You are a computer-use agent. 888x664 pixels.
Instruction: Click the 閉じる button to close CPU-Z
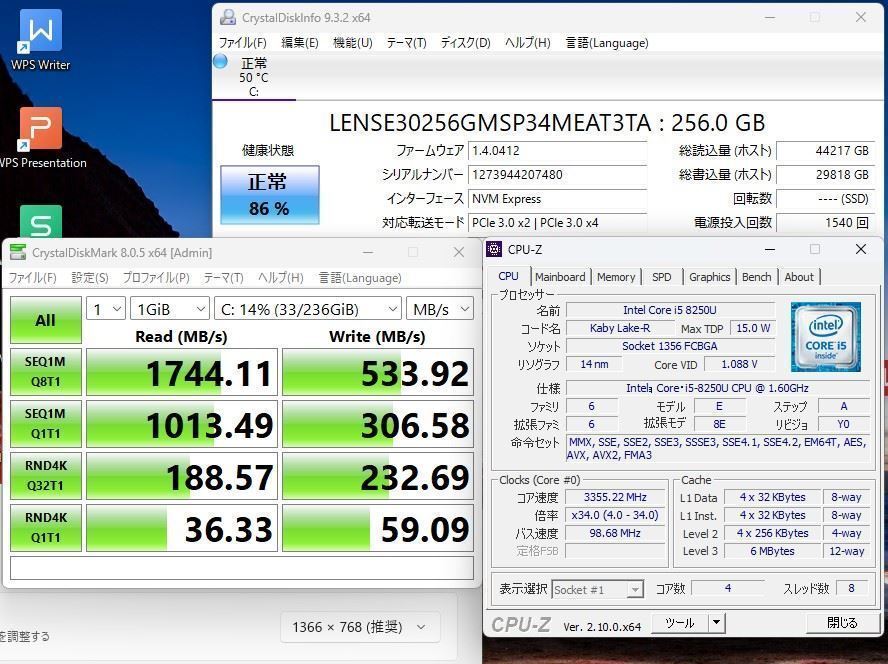[x=841, y=622]
